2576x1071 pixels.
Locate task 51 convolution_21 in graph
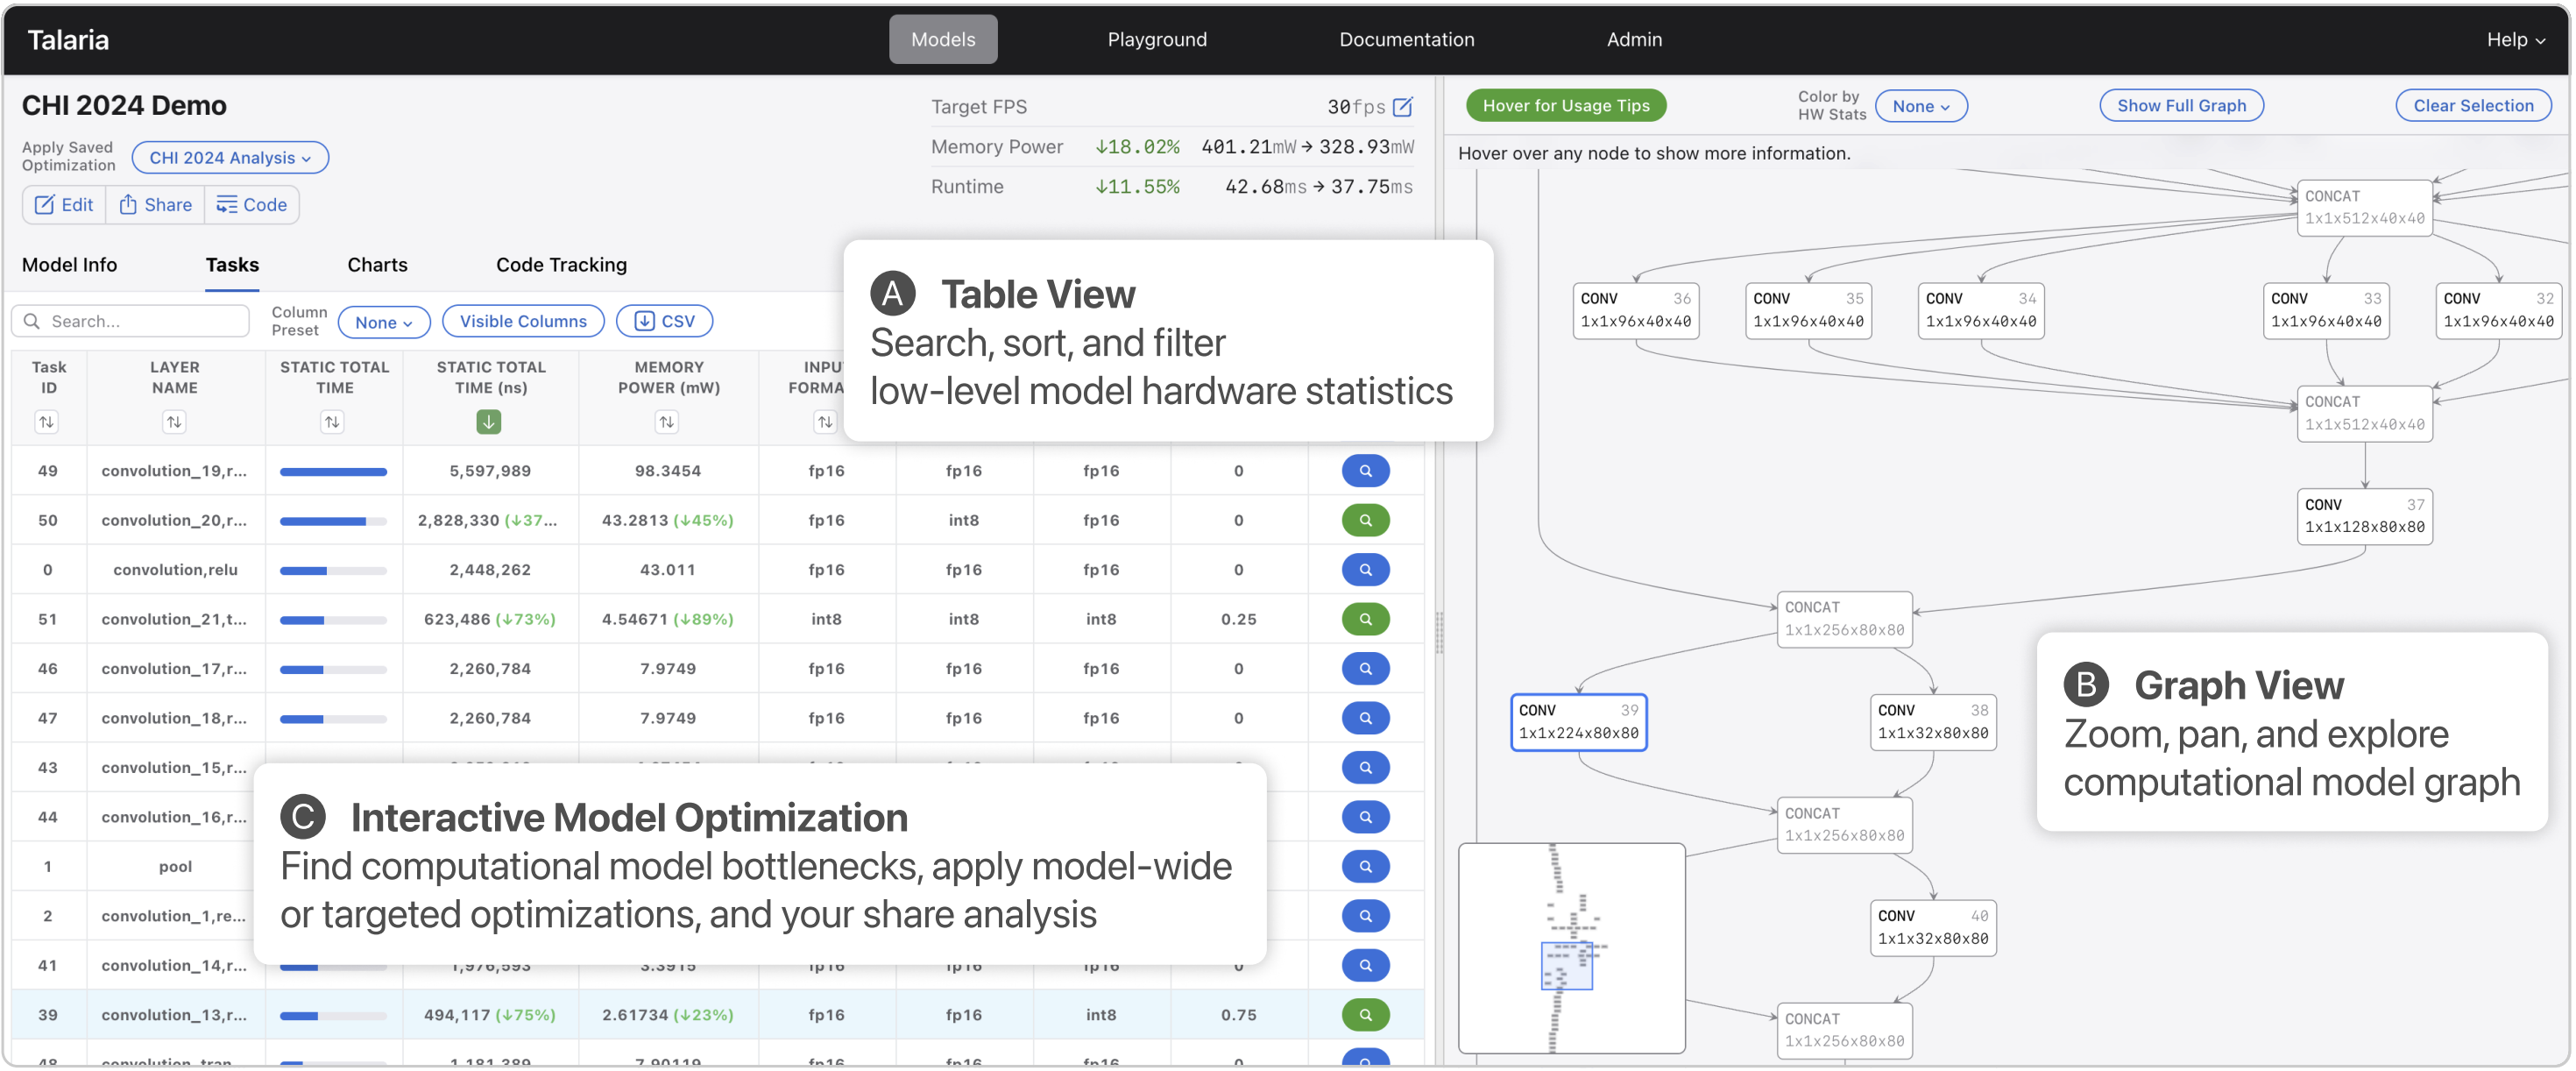coord(1365,619)
